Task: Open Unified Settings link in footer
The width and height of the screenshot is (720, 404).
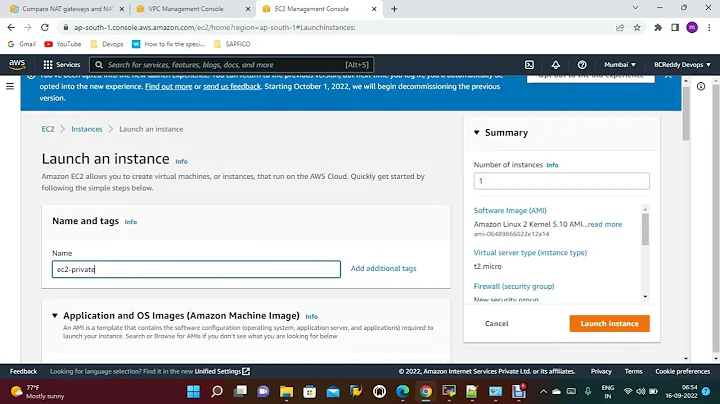Action: [222, 371]
